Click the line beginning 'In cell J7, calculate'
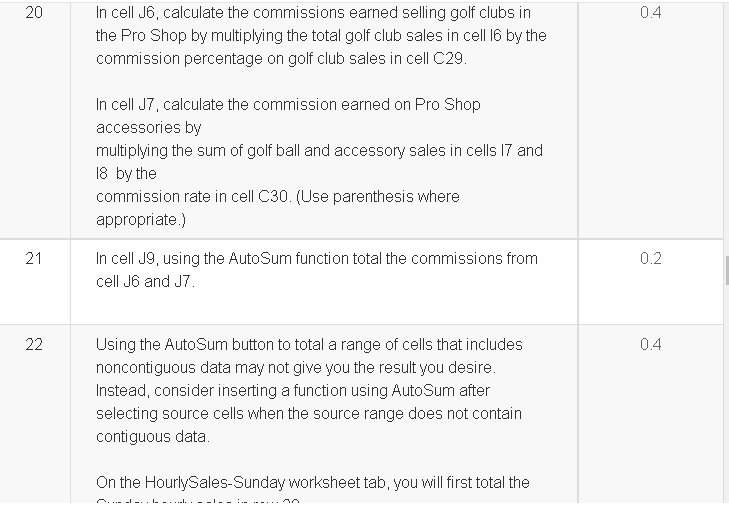The height and width of the screenshot is (506, 729). click(x=288, y=105)
